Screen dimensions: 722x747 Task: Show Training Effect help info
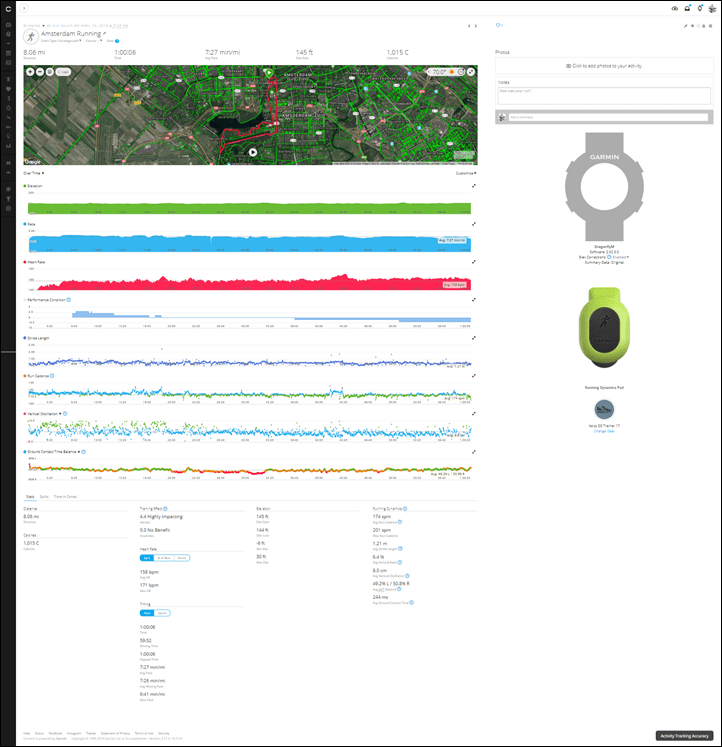point(165,509)
